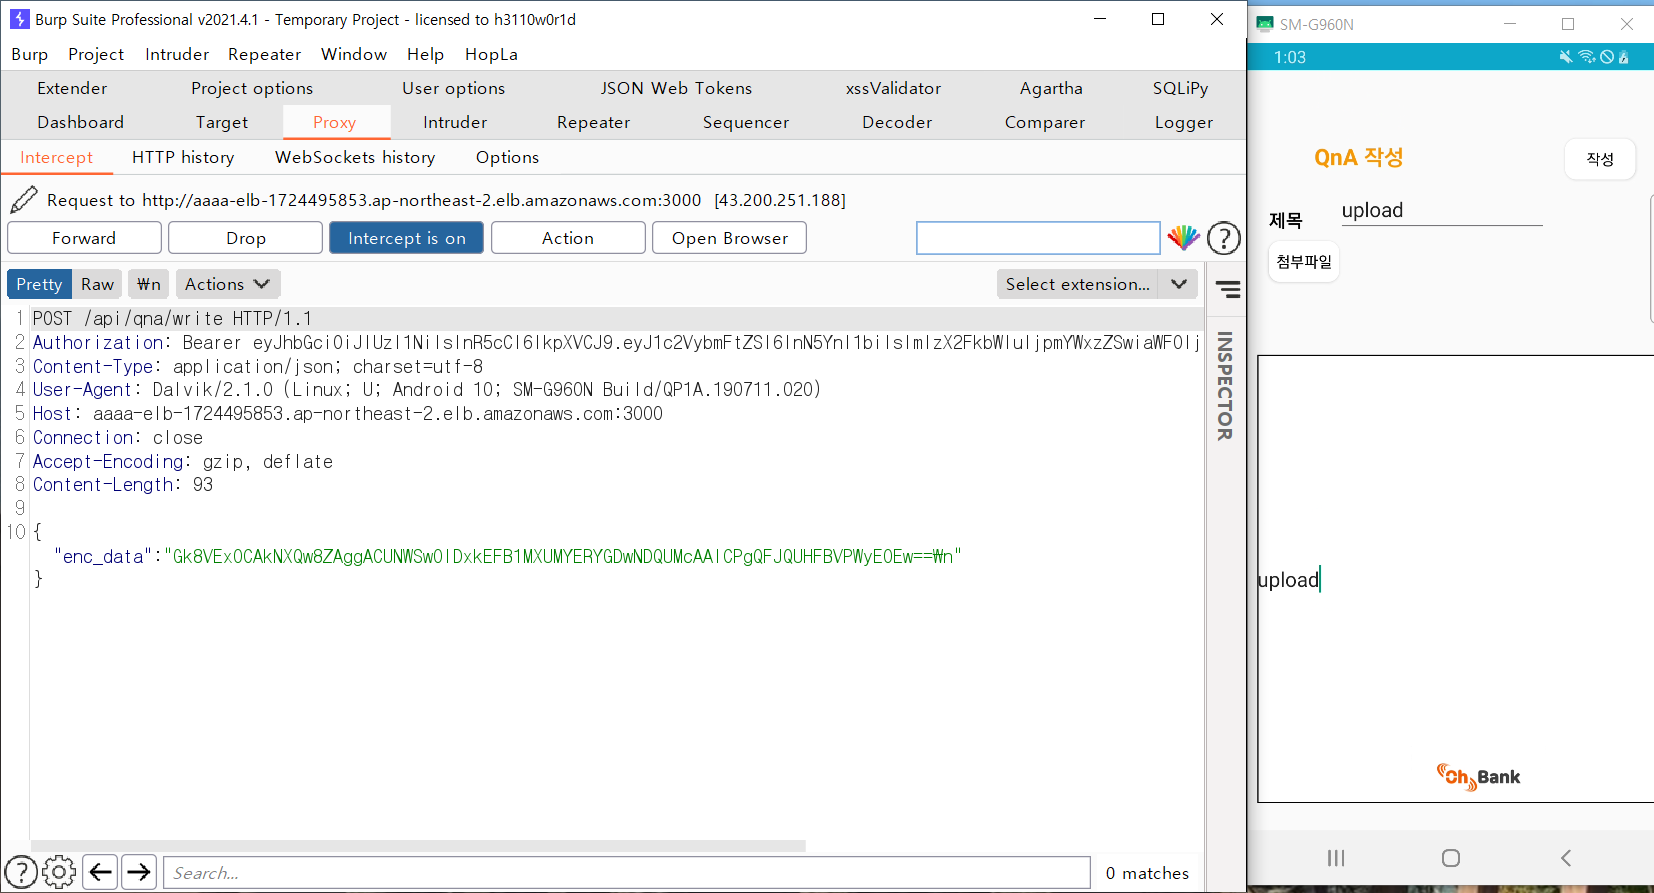
Task: Switch to the Target tab
Action: (x=222, y=122)
